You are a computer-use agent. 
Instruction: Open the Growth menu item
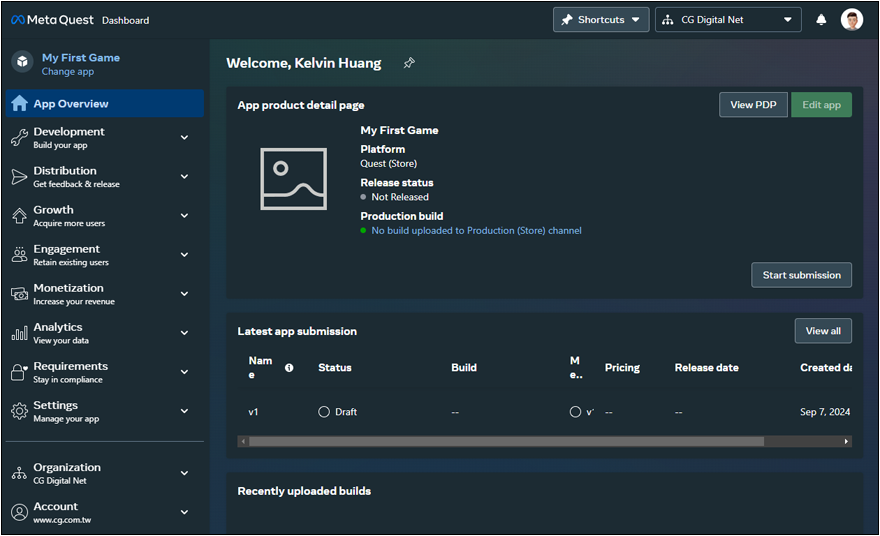point(105,216)
